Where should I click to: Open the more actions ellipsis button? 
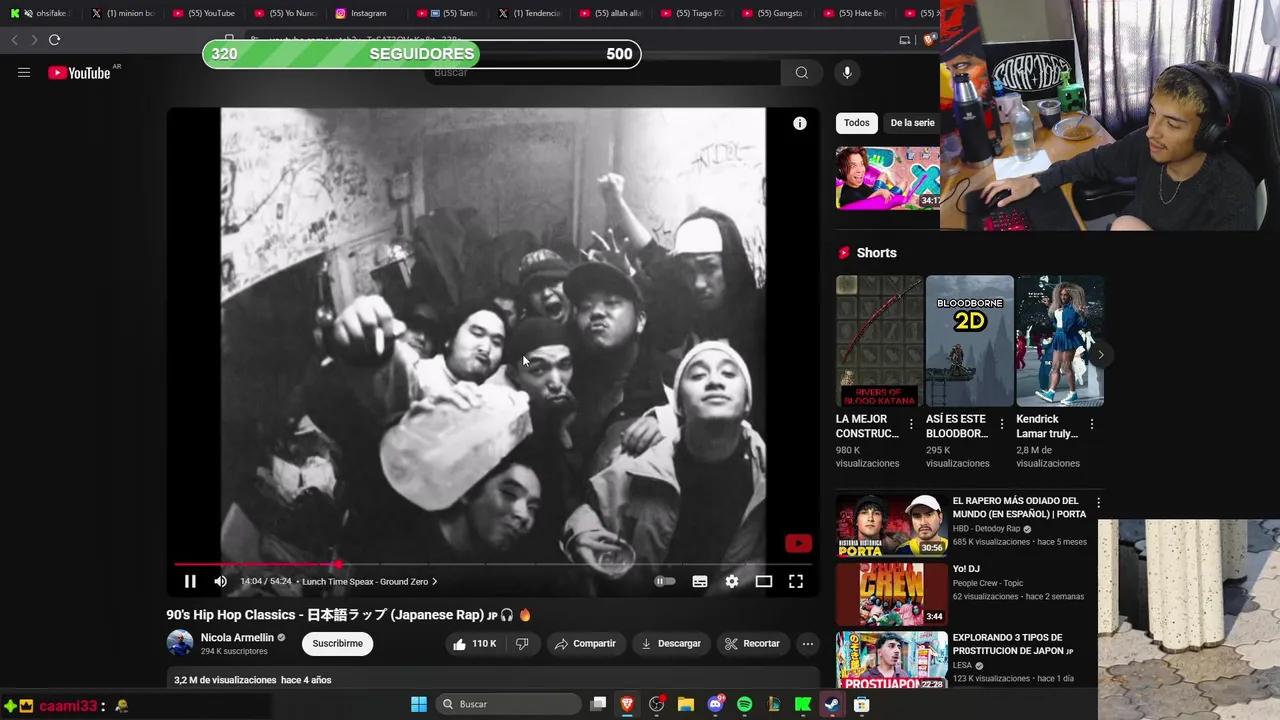click(x=808, y=643)
